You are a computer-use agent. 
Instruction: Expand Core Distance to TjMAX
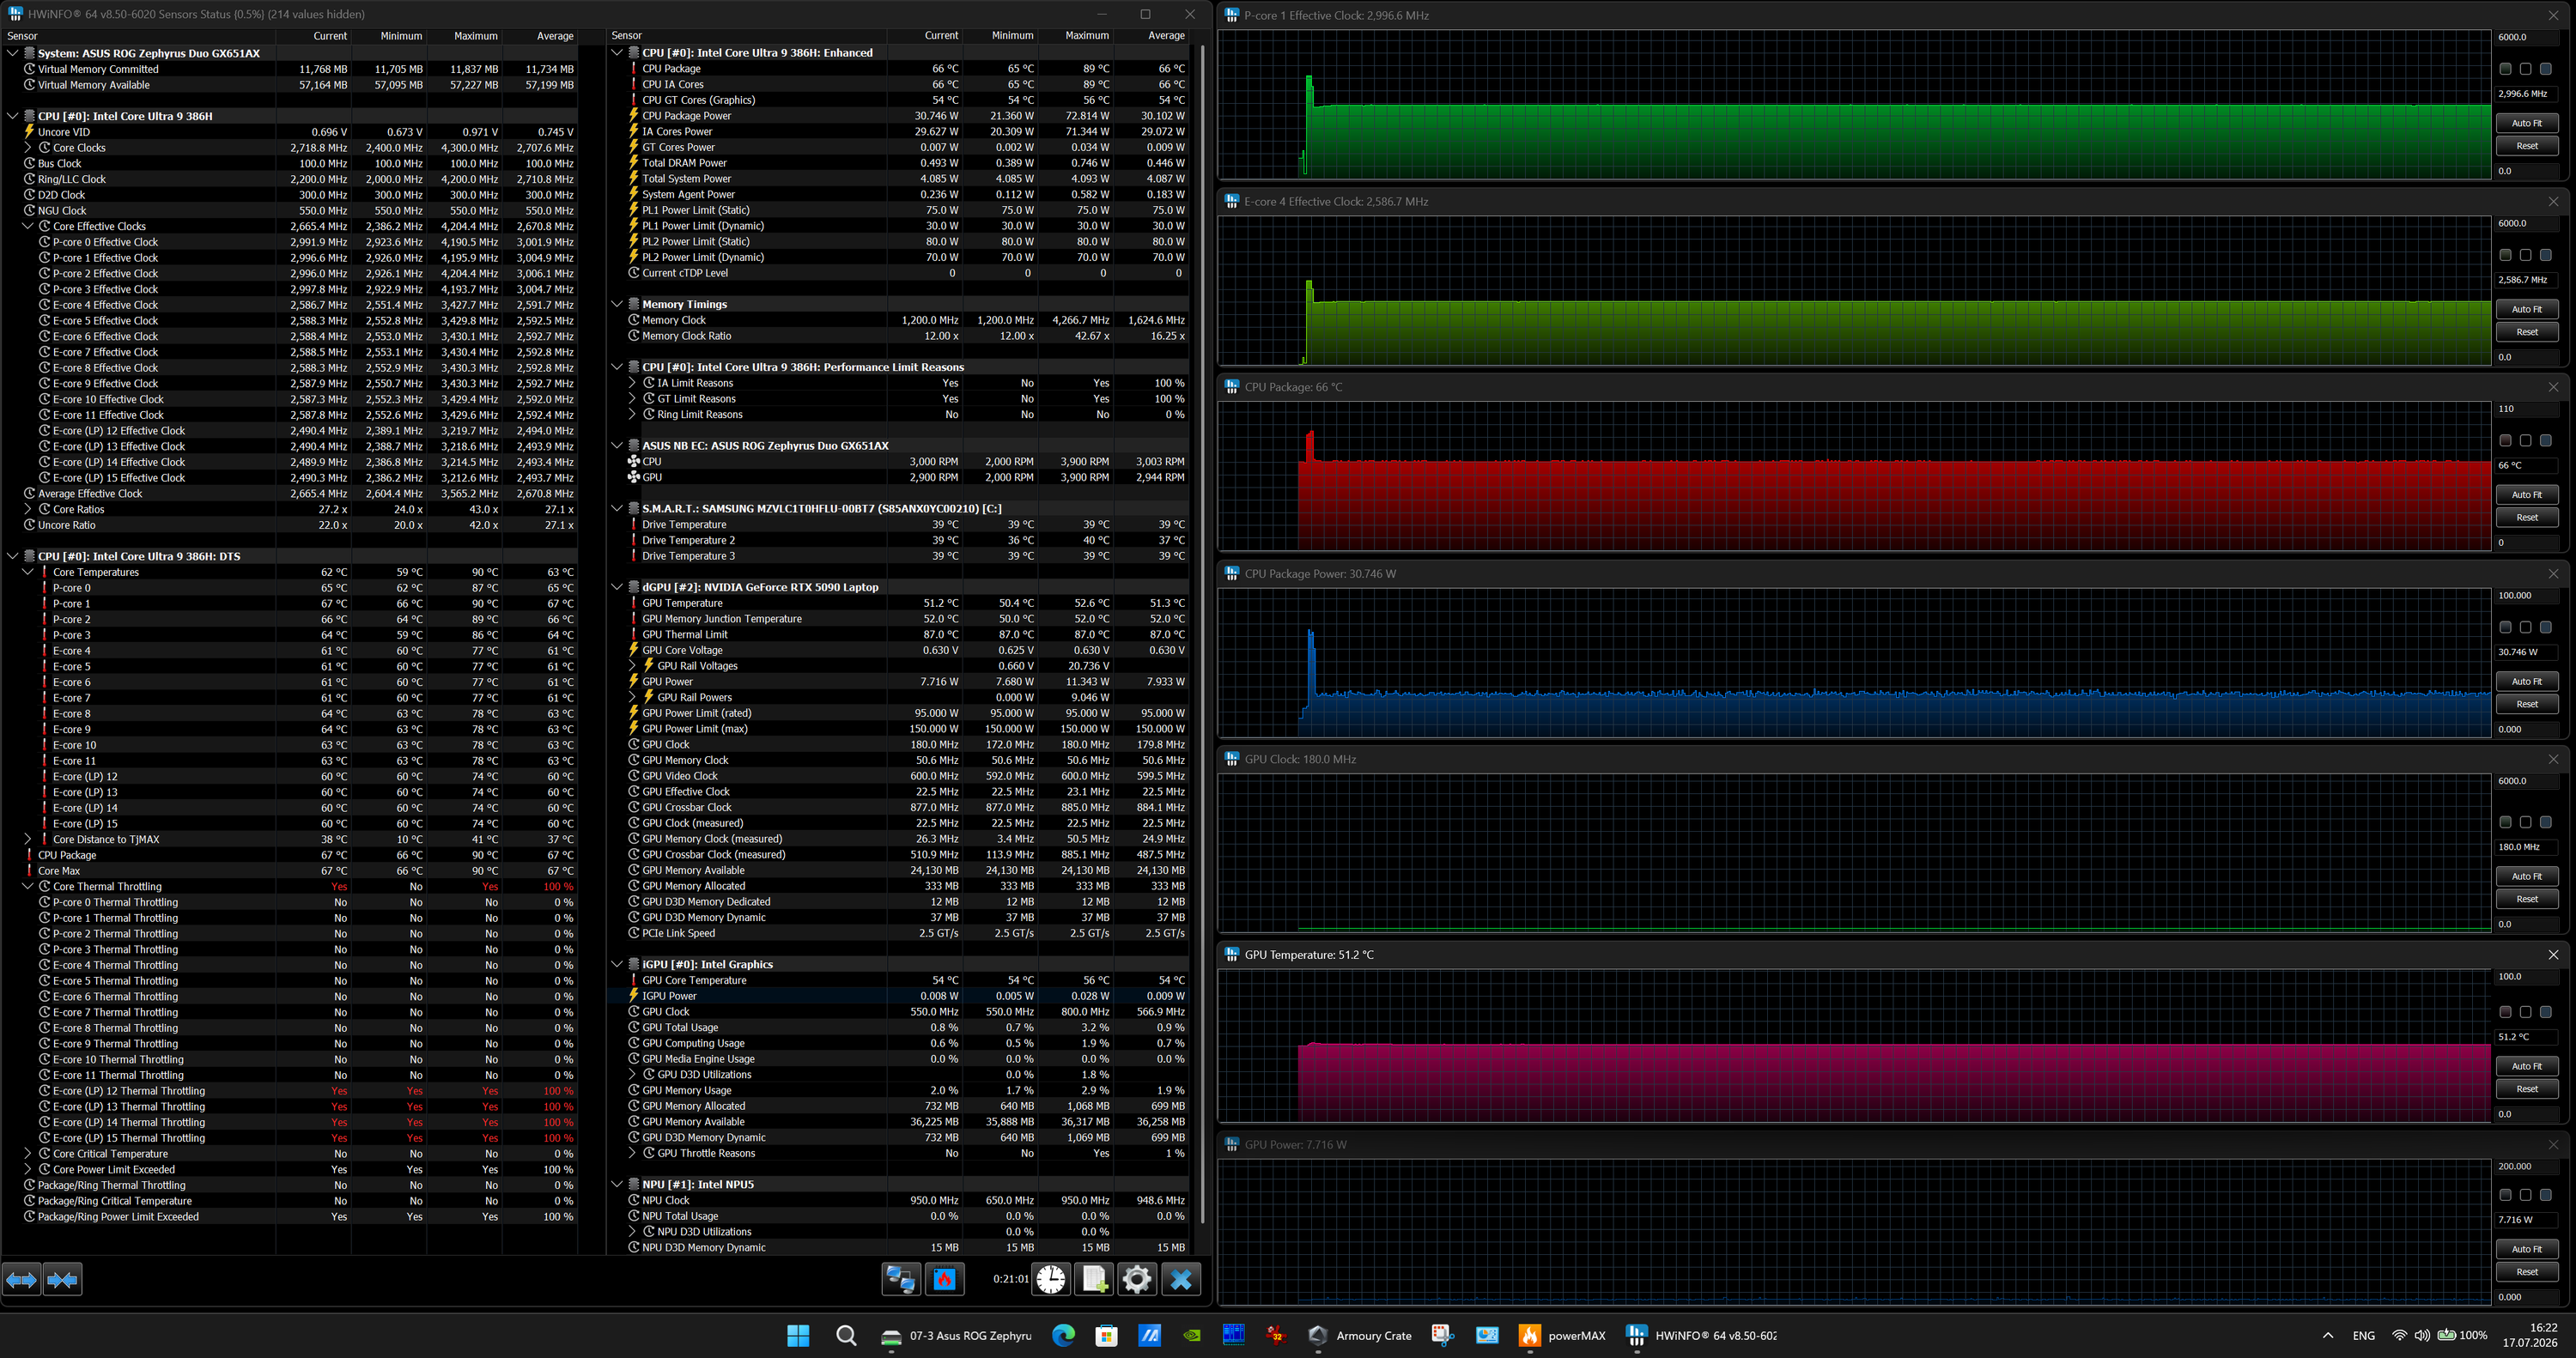[x=28, y=839]
